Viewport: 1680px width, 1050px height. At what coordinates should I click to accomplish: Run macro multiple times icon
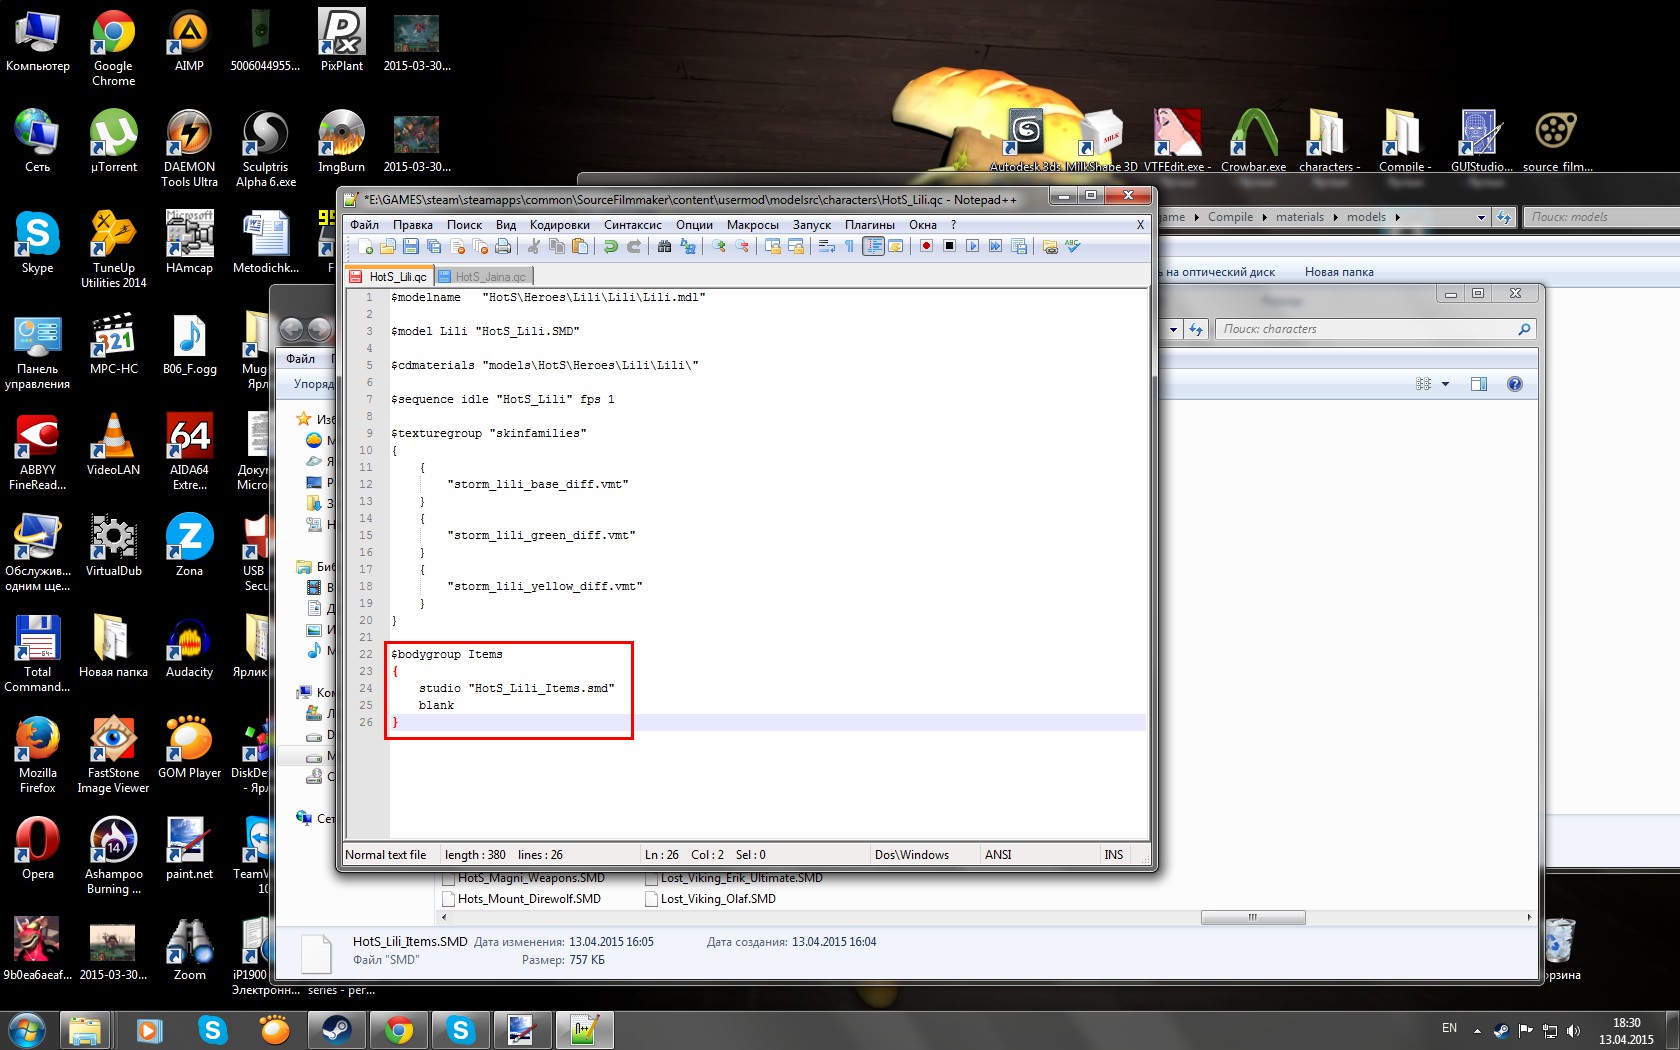pyautogui.click(x=996, y=247)
